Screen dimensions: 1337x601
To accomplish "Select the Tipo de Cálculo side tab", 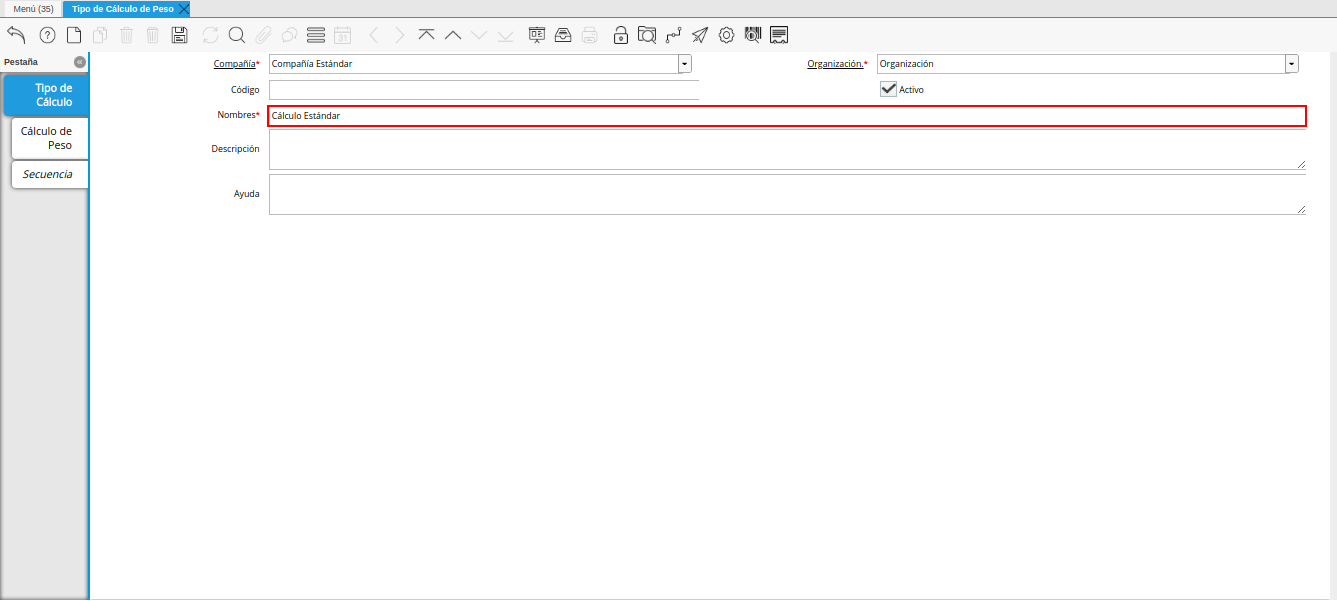I will pos(46,95).
